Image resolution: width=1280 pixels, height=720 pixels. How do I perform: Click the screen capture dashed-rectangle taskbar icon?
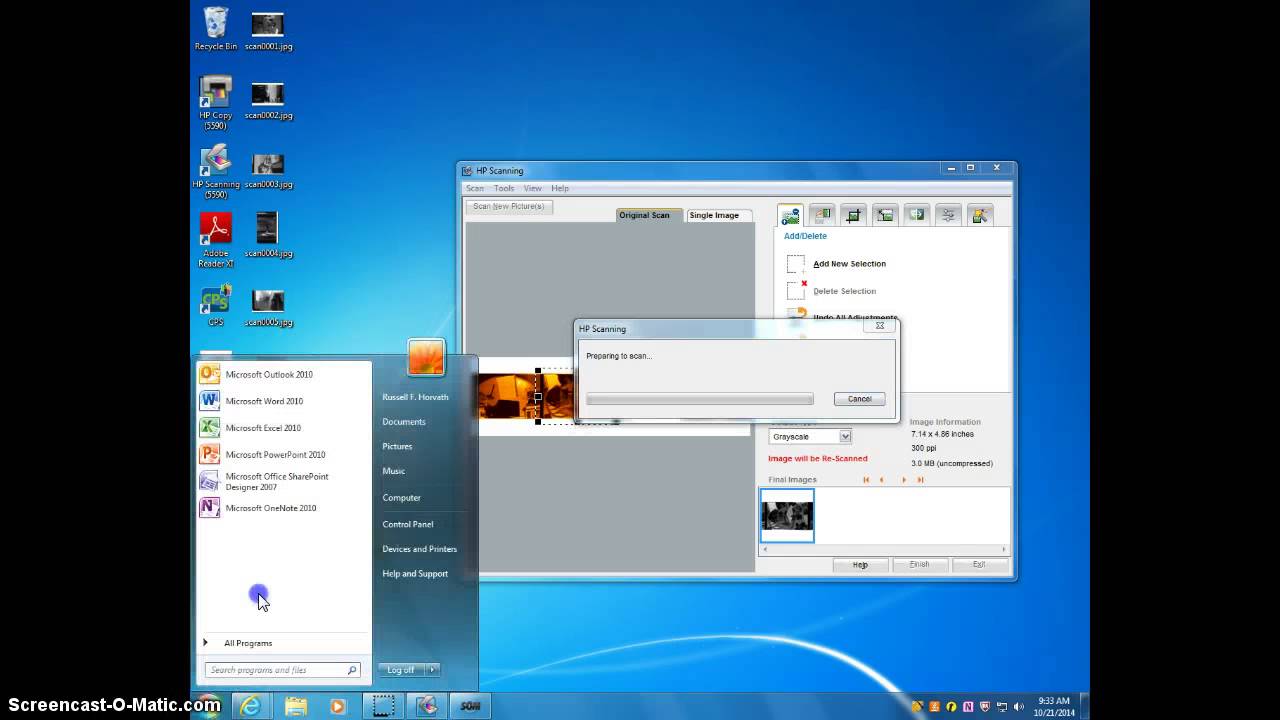click(382, 706)
